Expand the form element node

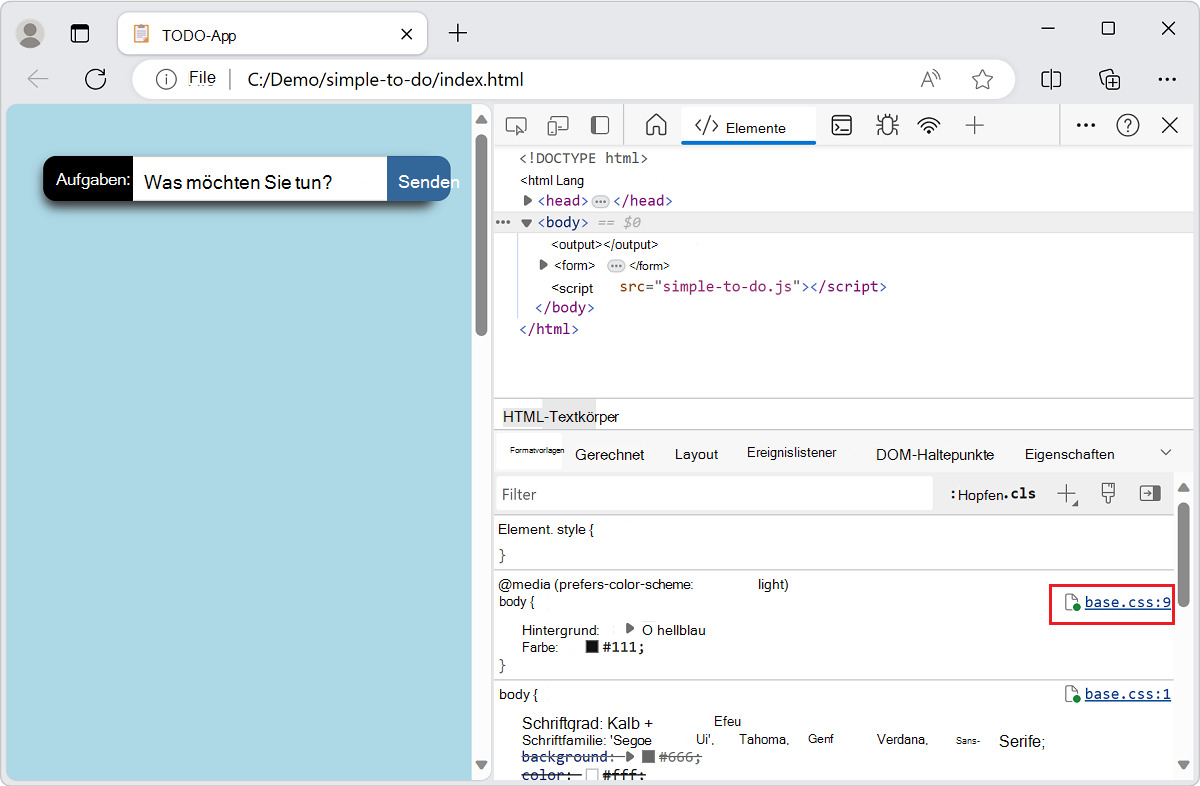[541, 265]
